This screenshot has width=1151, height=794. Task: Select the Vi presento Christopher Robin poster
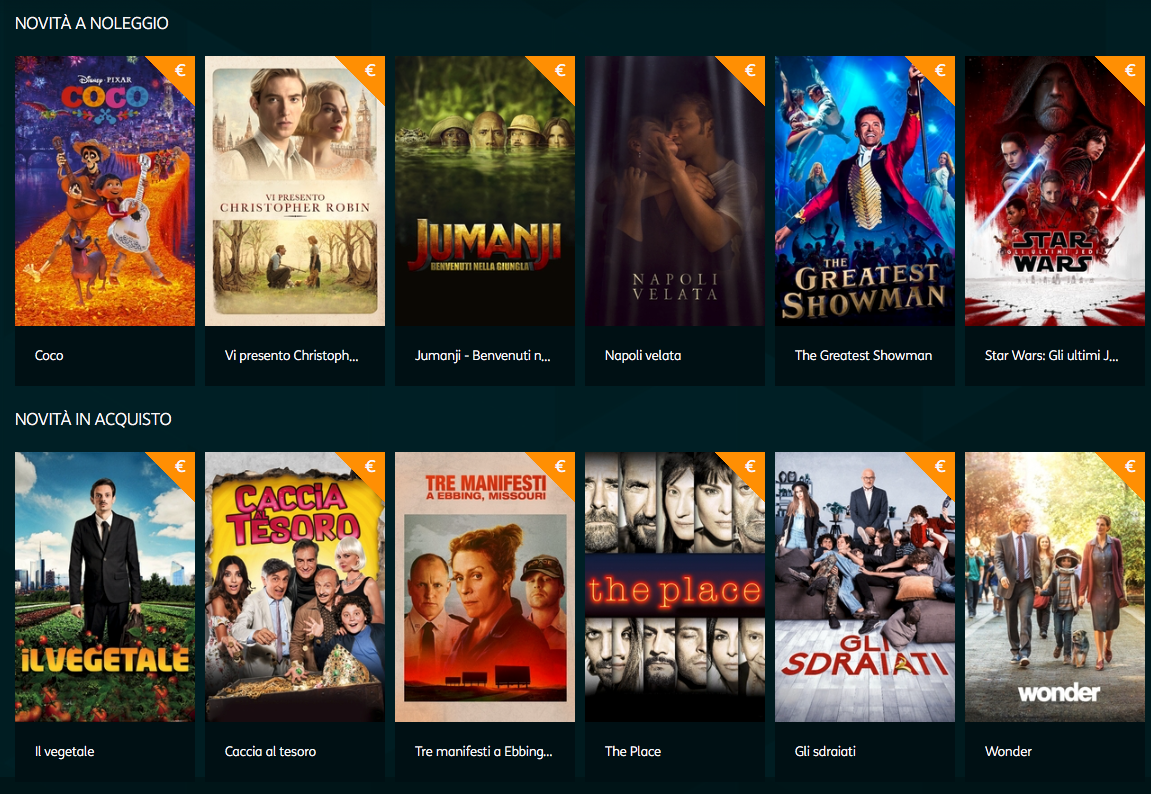(294, 191)
